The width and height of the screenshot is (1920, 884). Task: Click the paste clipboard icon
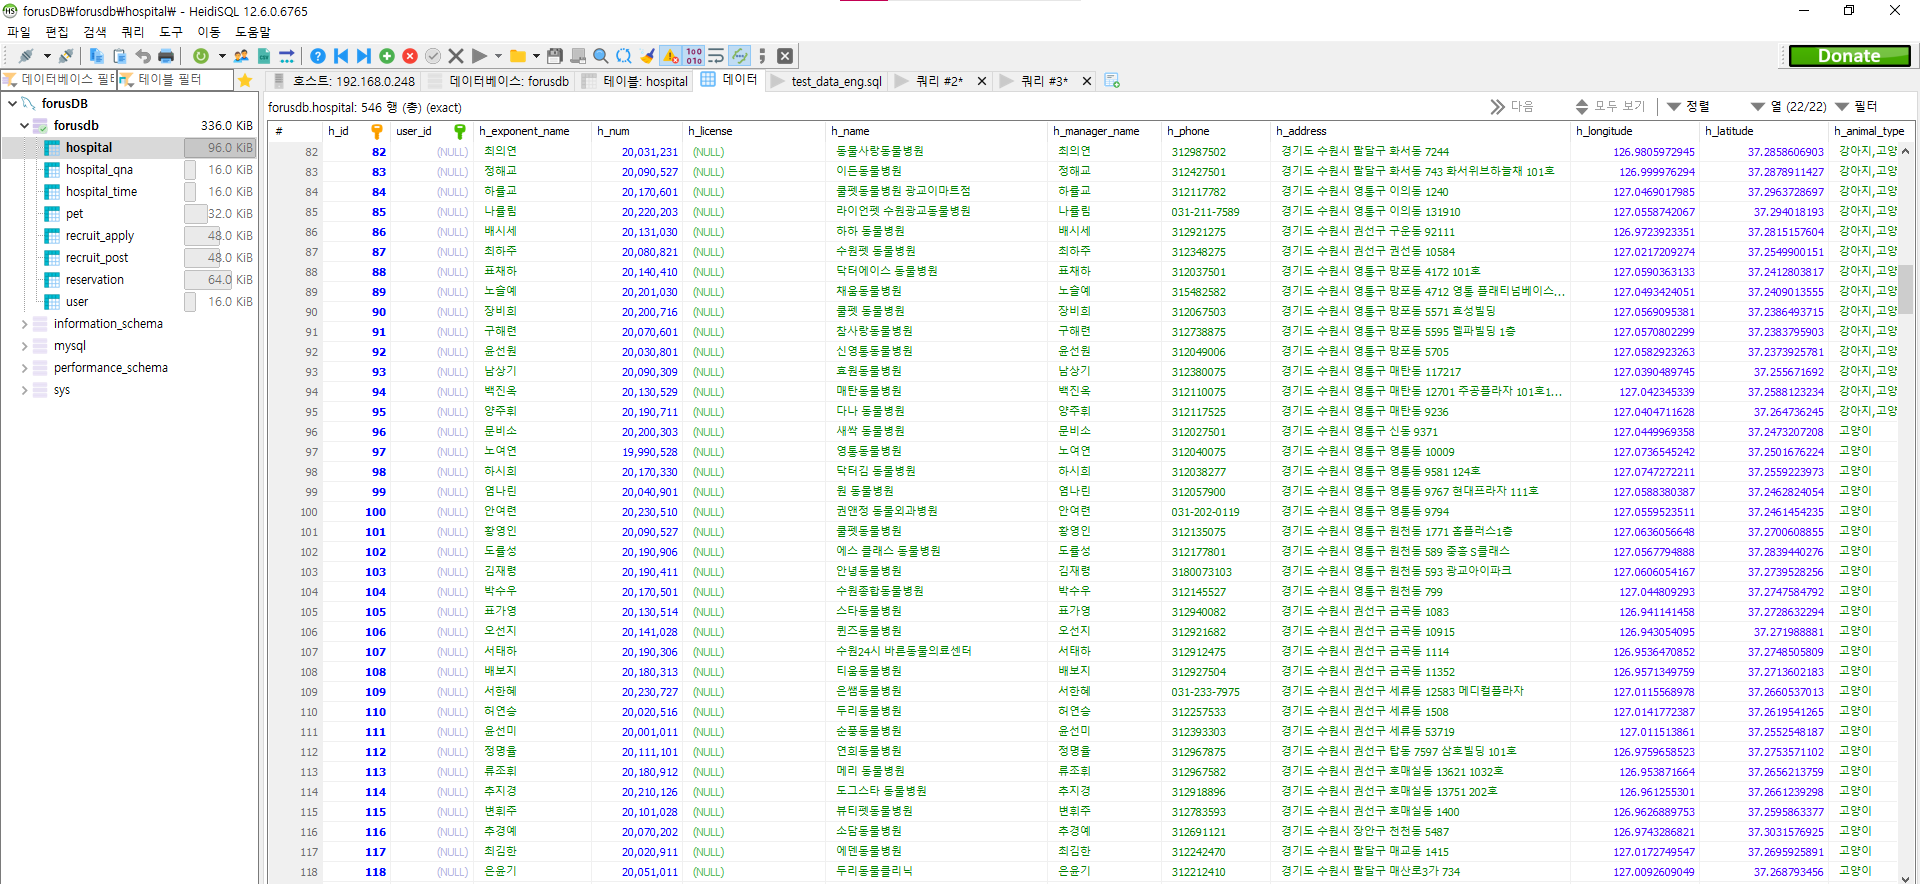click(x=120, y=56)
